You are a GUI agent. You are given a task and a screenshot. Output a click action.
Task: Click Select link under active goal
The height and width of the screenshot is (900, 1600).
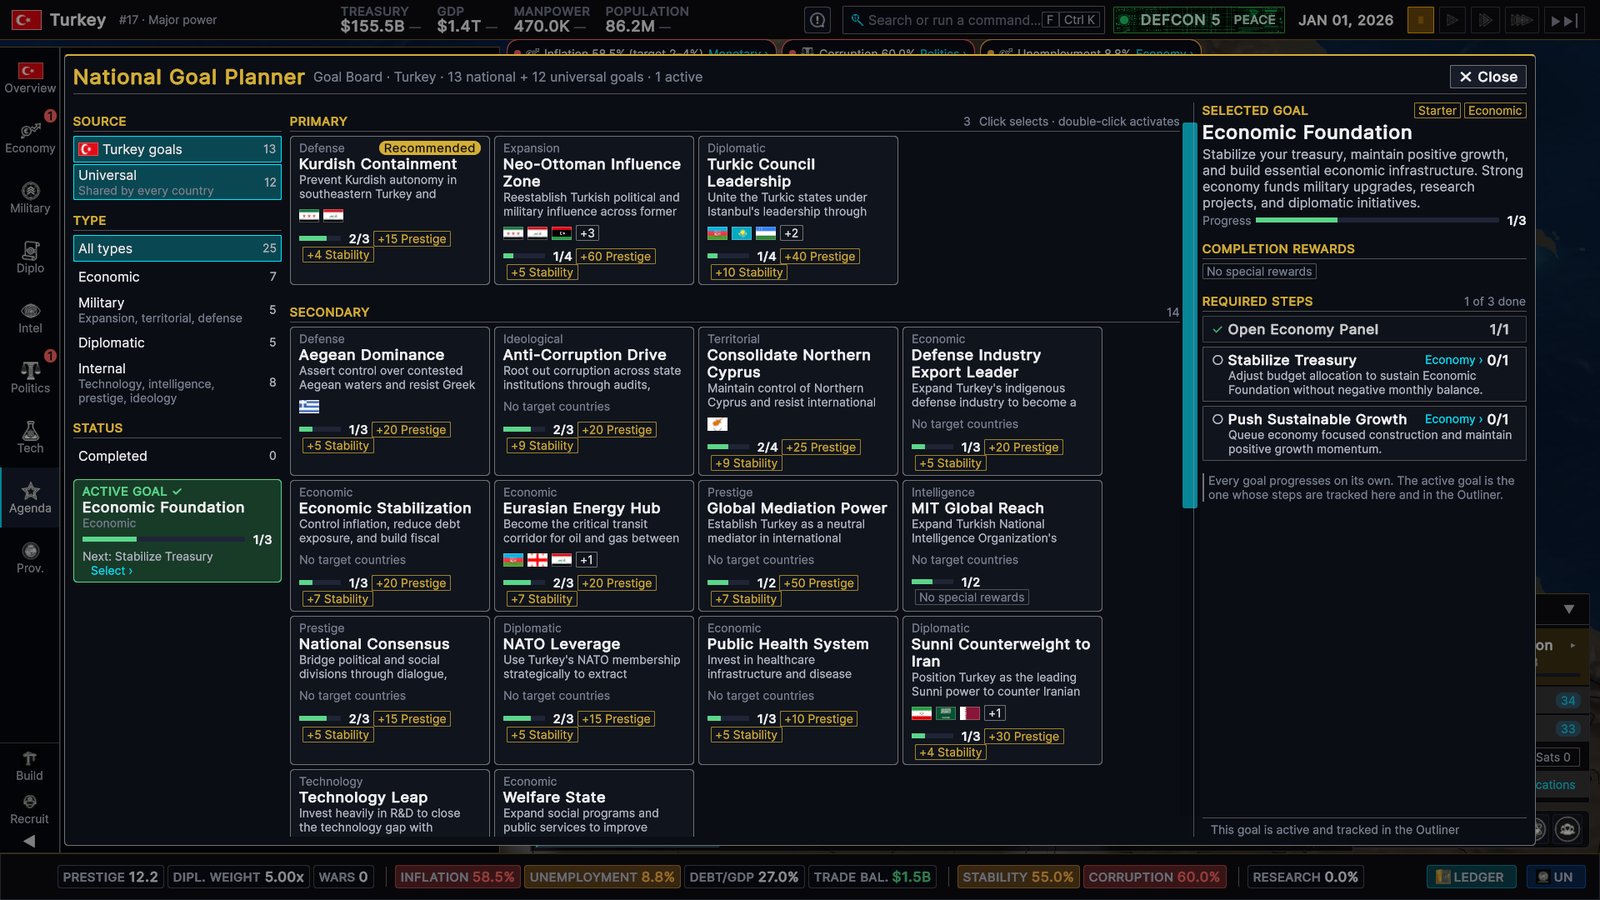coord(111,571)
